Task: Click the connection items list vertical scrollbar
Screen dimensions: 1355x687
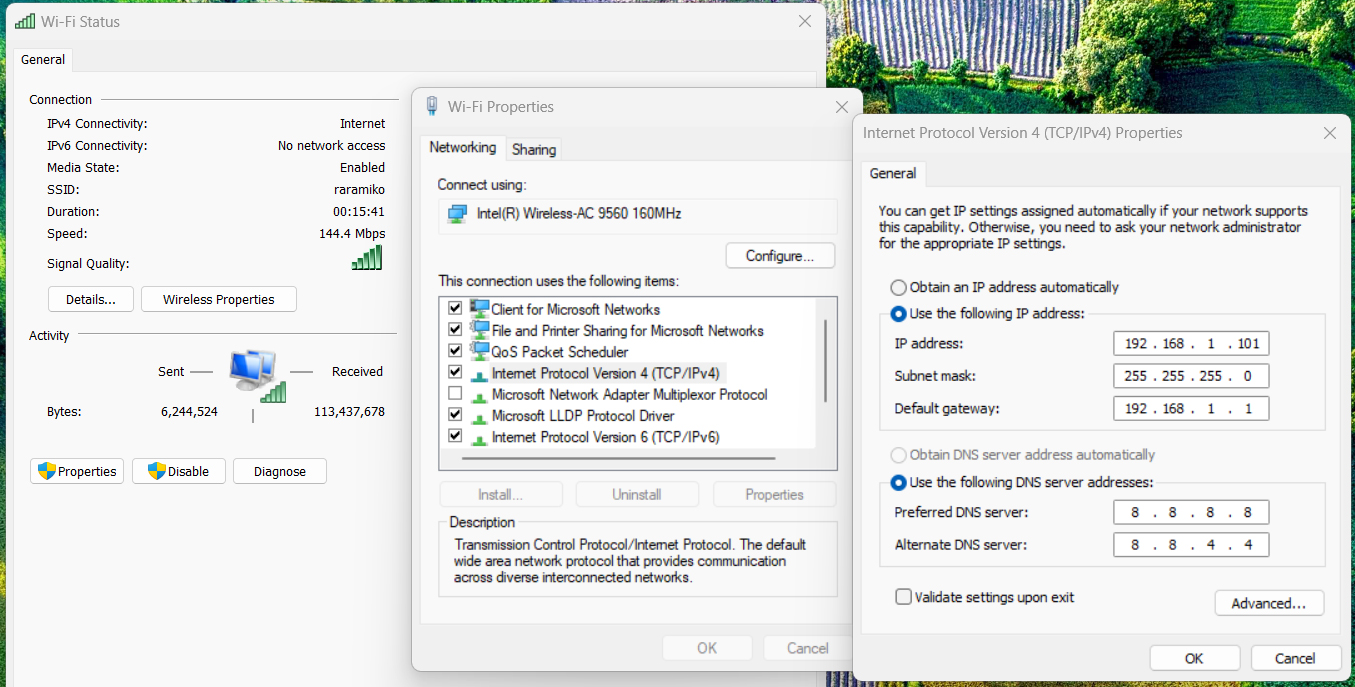Action: point(825,360)
